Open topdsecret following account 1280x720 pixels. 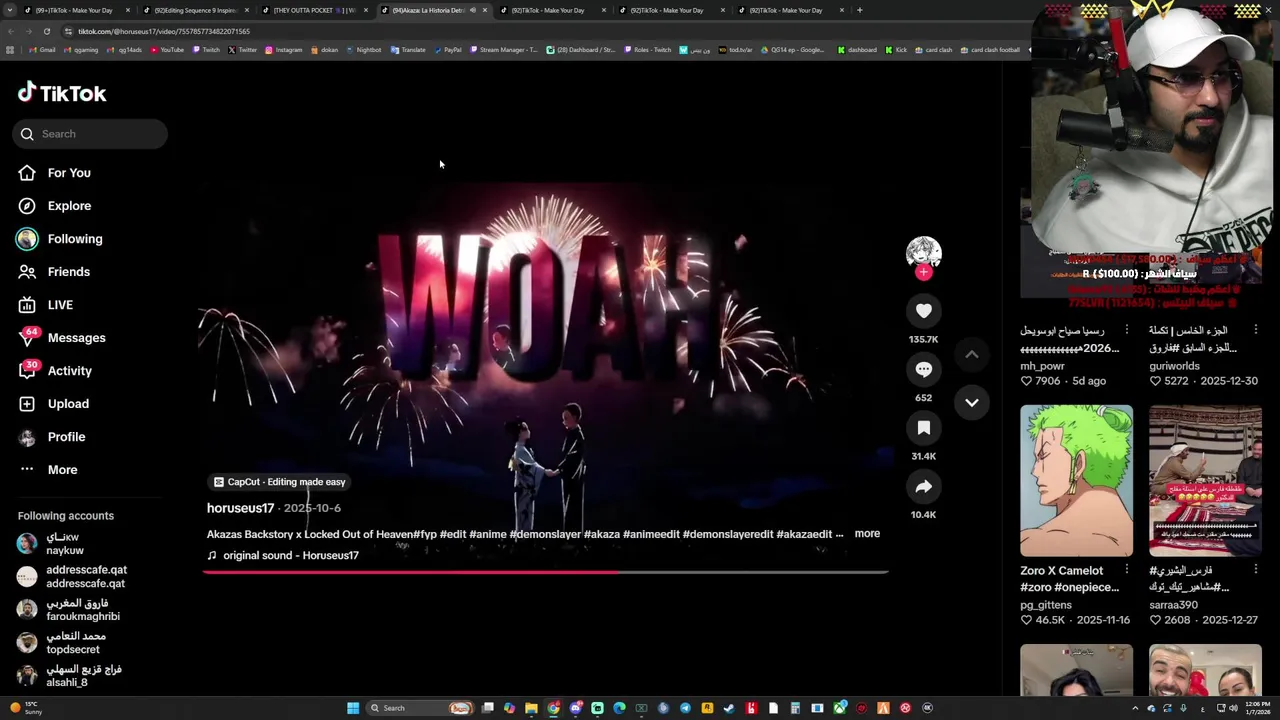[62, 643]
